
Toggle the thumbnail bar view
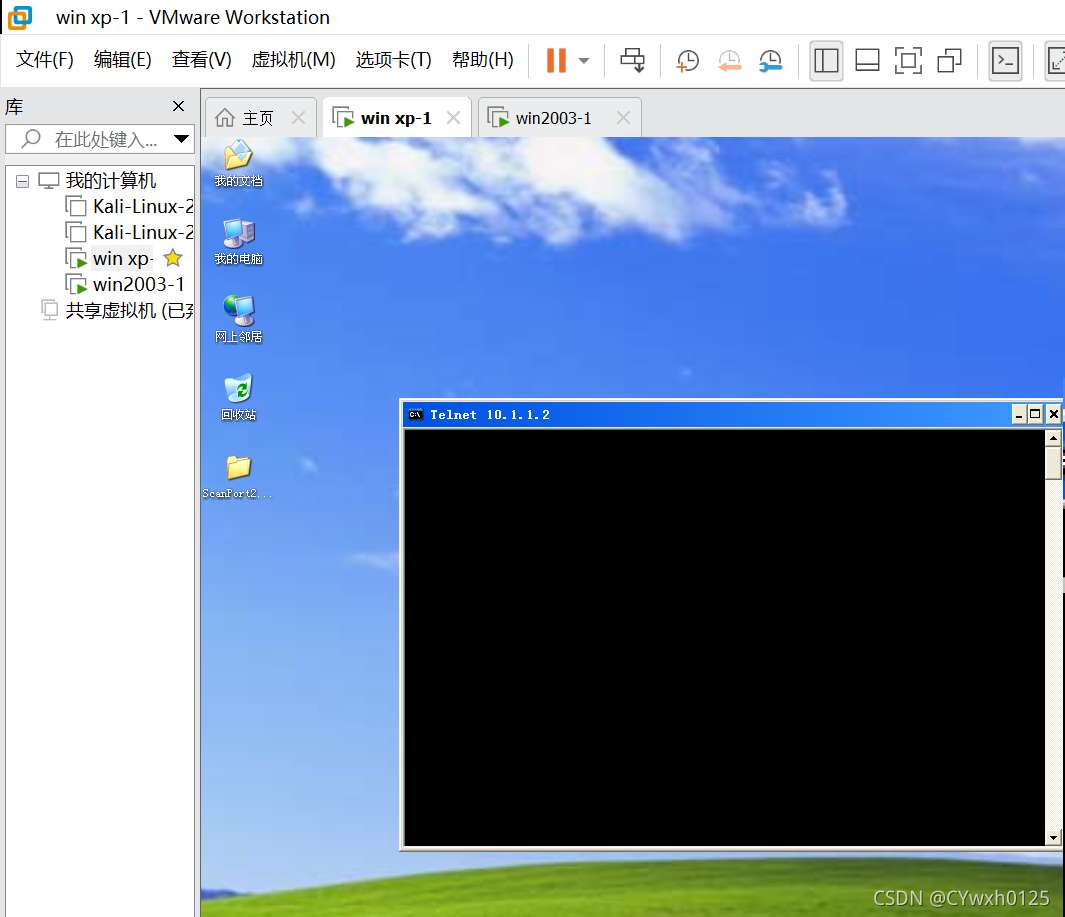[x=867, y=60]
